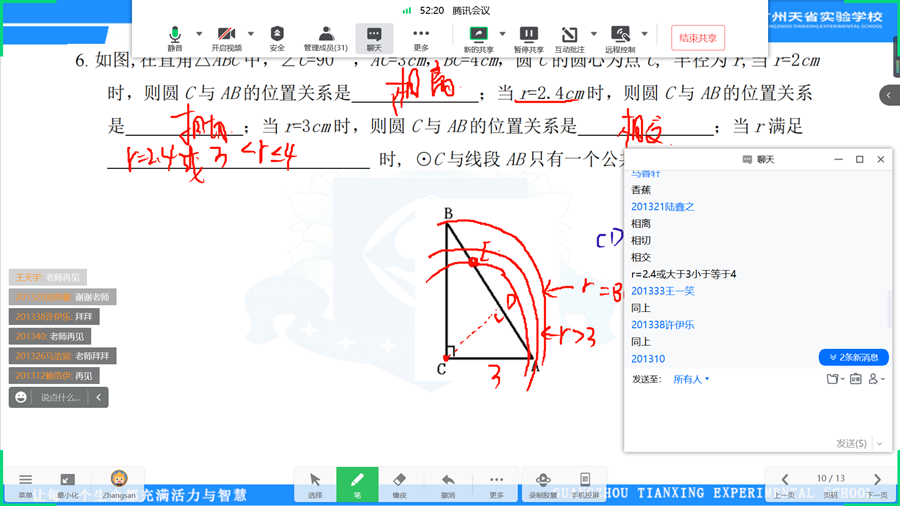This screenshot has width=900, height=506.
Task: Start a 新的共享 screen share
Action: (x=478, y=38)
